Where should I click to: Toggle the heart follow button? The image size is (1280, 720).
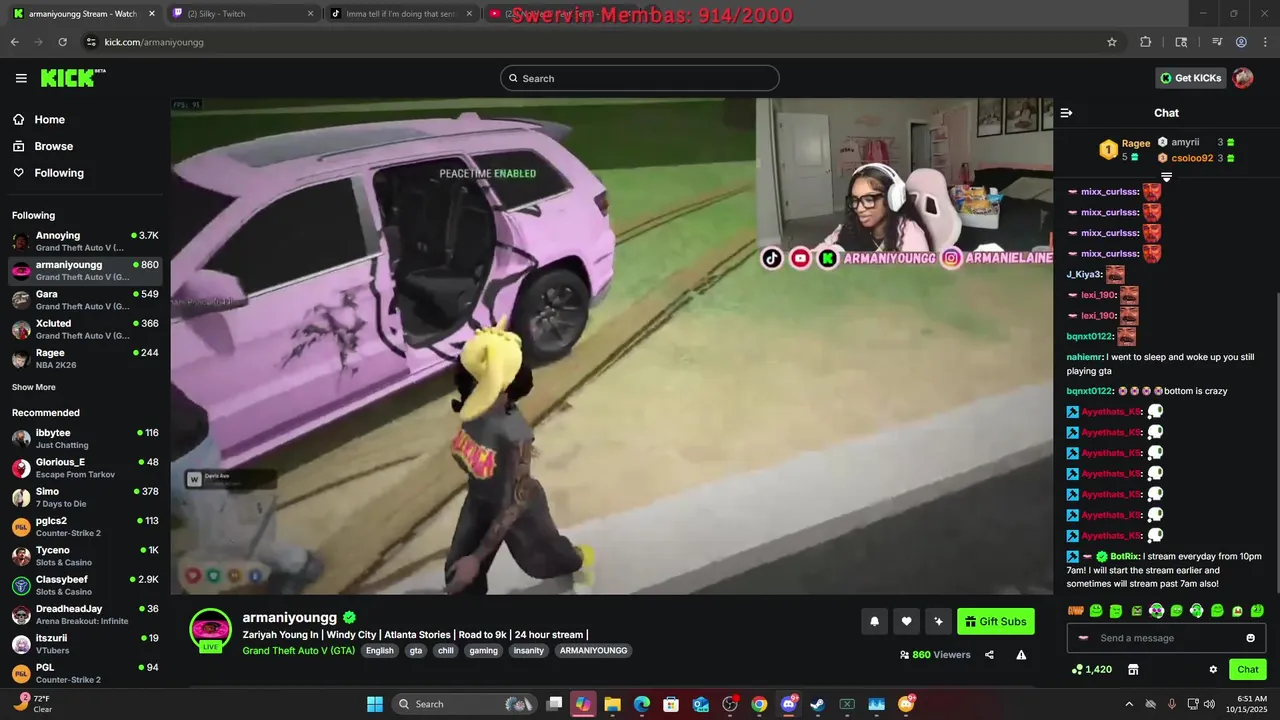point(906,621)
